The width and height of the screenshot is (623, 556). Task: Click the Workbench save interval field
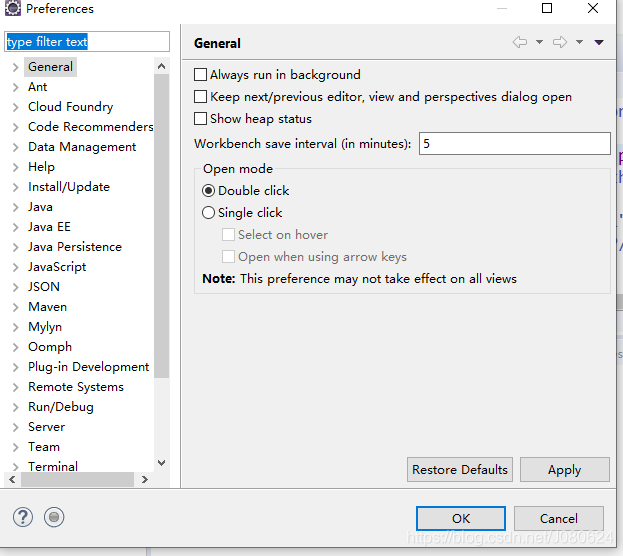pos(515,143)
